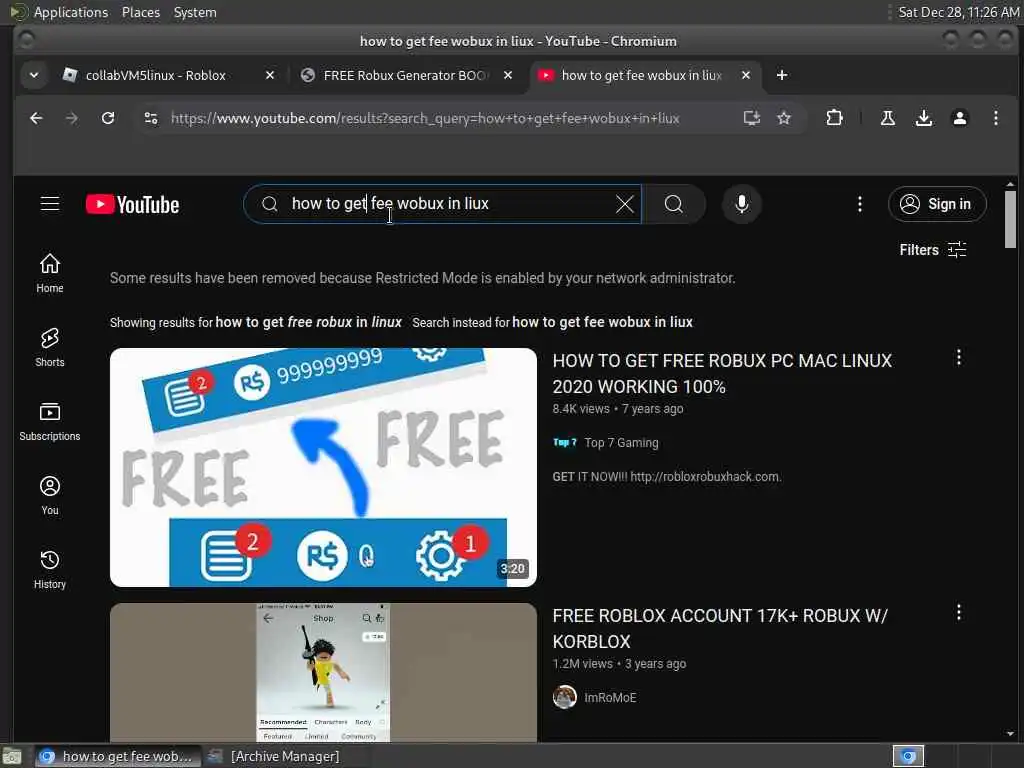Open the Chromium three-dot menu
The height and width of the screenshot is (768, 1024).
click(x=995, y=118)
